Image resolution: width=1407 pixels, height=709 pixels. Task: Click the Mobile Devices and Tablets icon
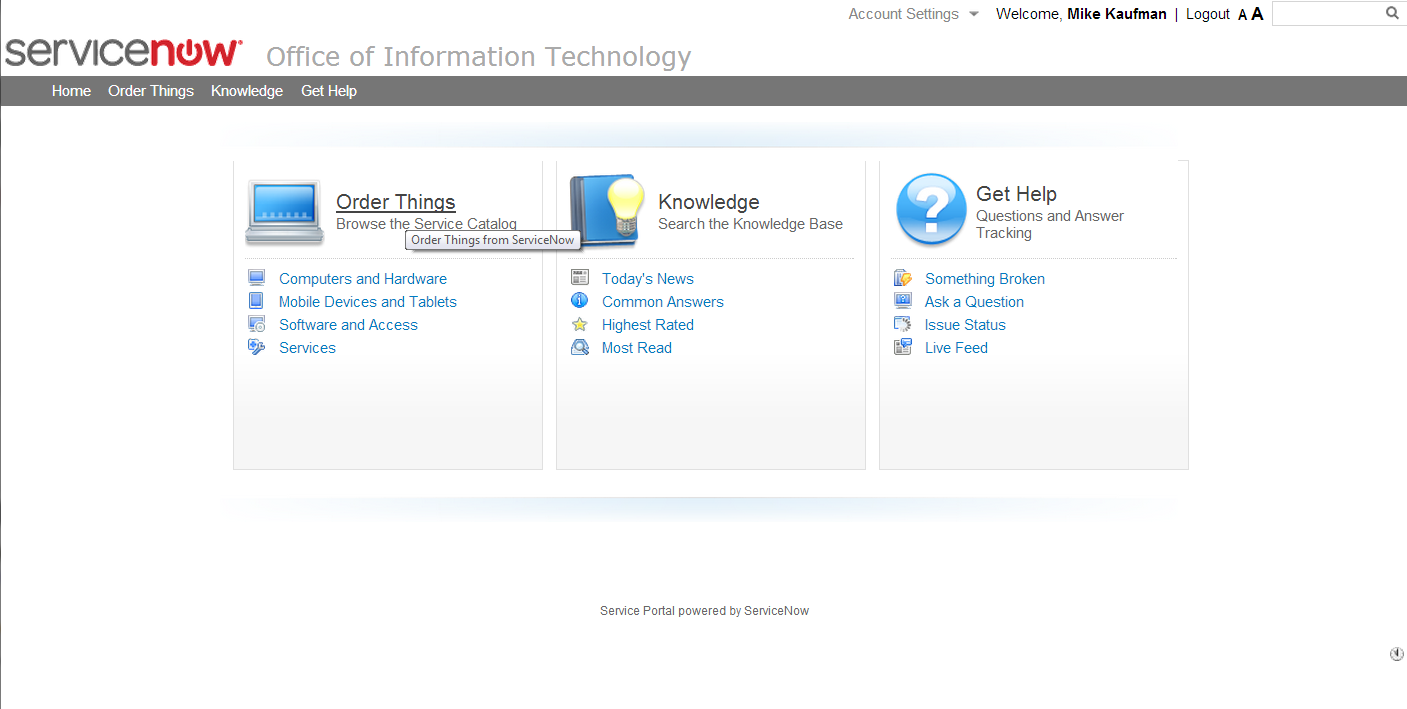[257, 301]
